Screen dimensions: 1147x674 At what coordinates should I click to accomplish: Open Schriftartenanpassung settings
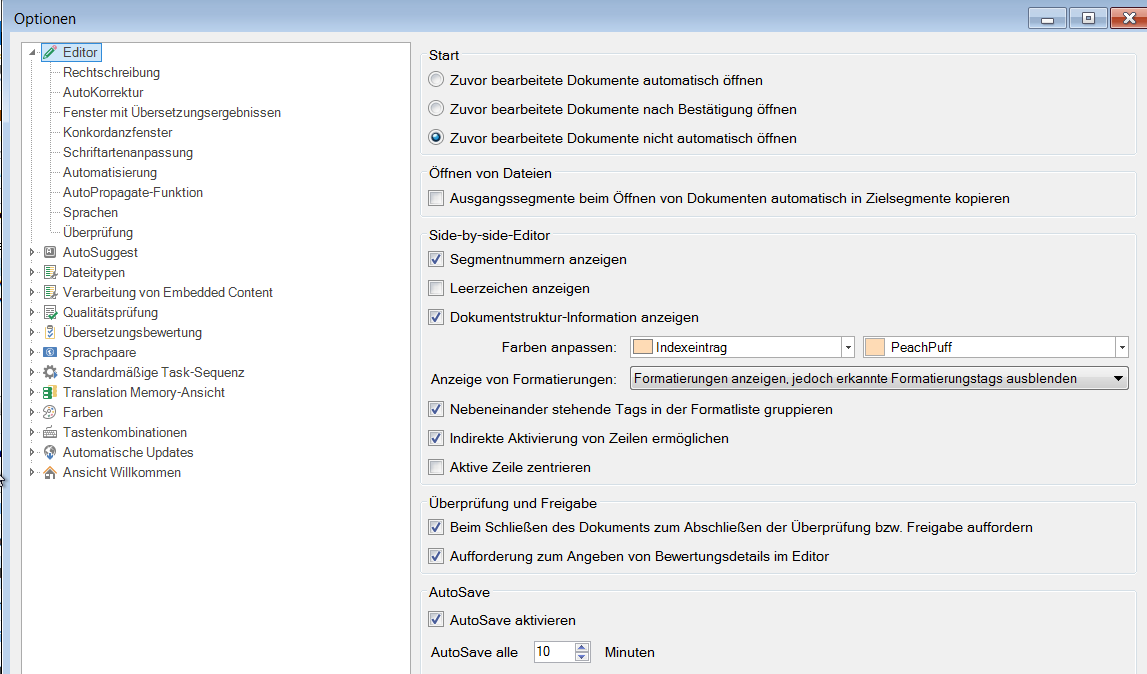(128, 152)
